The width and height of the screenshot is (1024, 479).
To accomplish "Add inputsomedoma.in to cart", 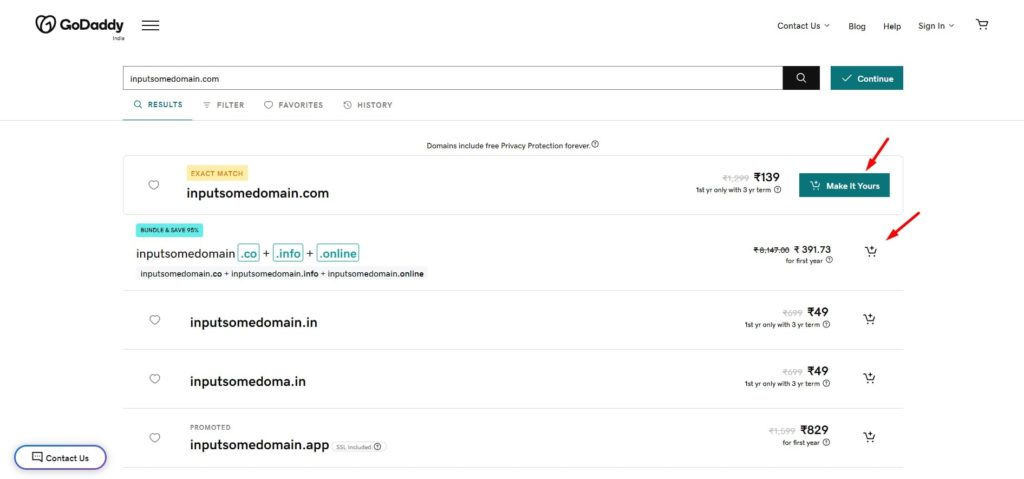I will (x=869, y=378).
